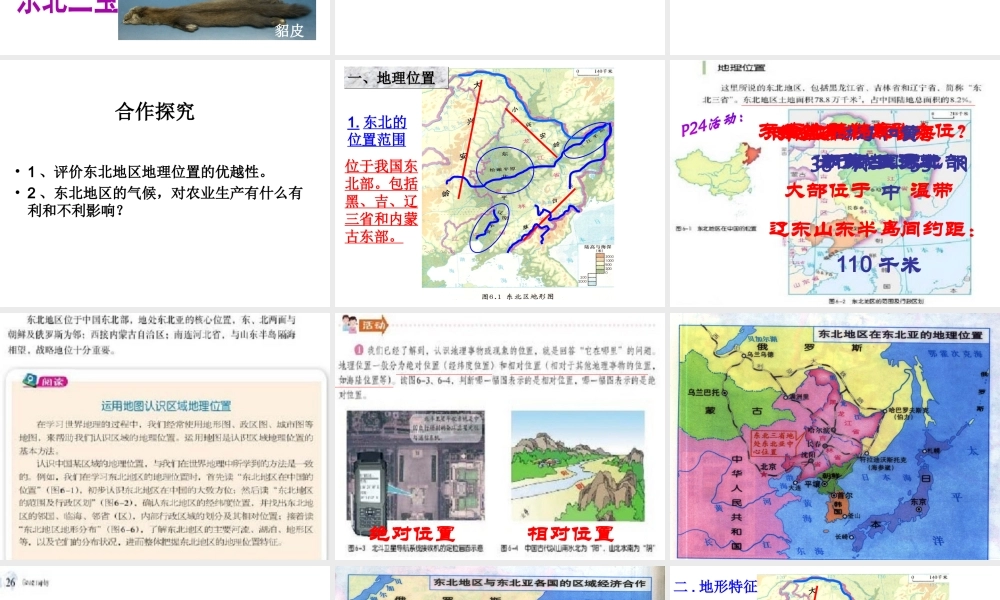Click the 合作探究 heading

click(x=155, y=112)
